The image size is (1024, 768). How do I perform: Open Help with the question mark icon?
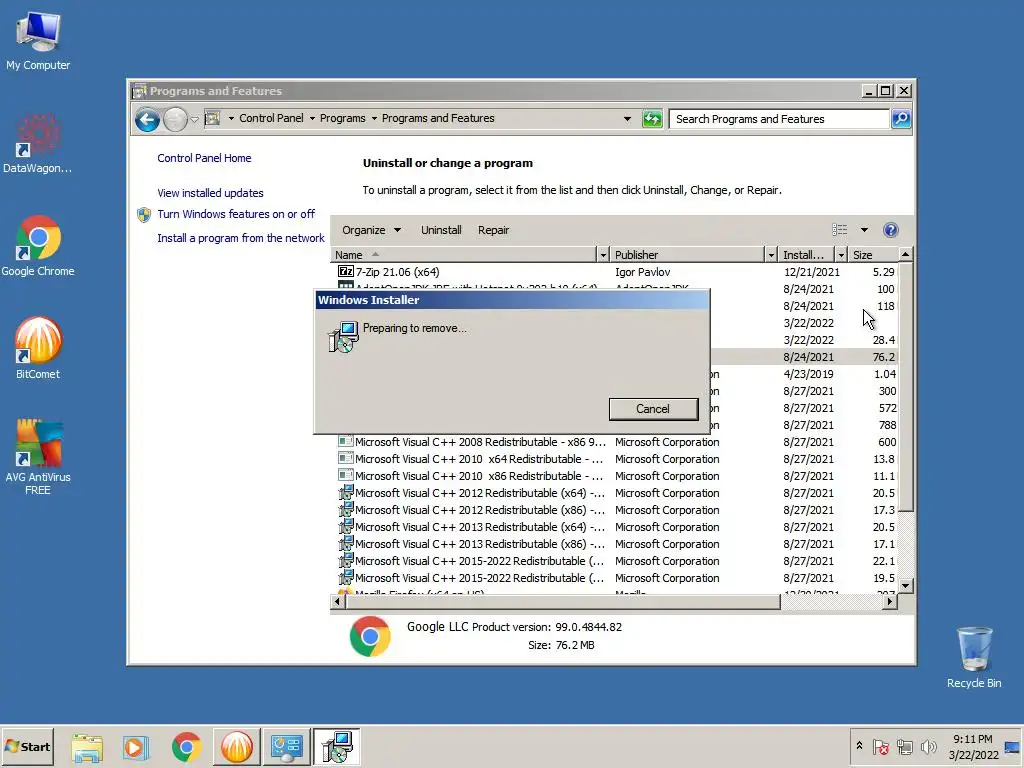click(x=891, y=230)
